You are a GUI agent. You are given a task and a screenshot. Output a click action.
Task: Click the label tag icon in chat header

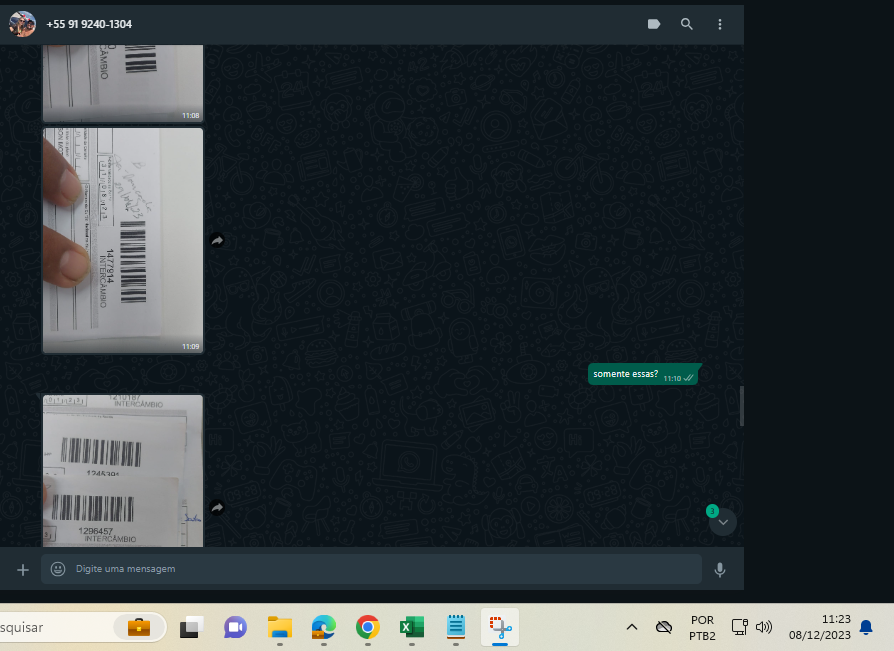[654, 24]
